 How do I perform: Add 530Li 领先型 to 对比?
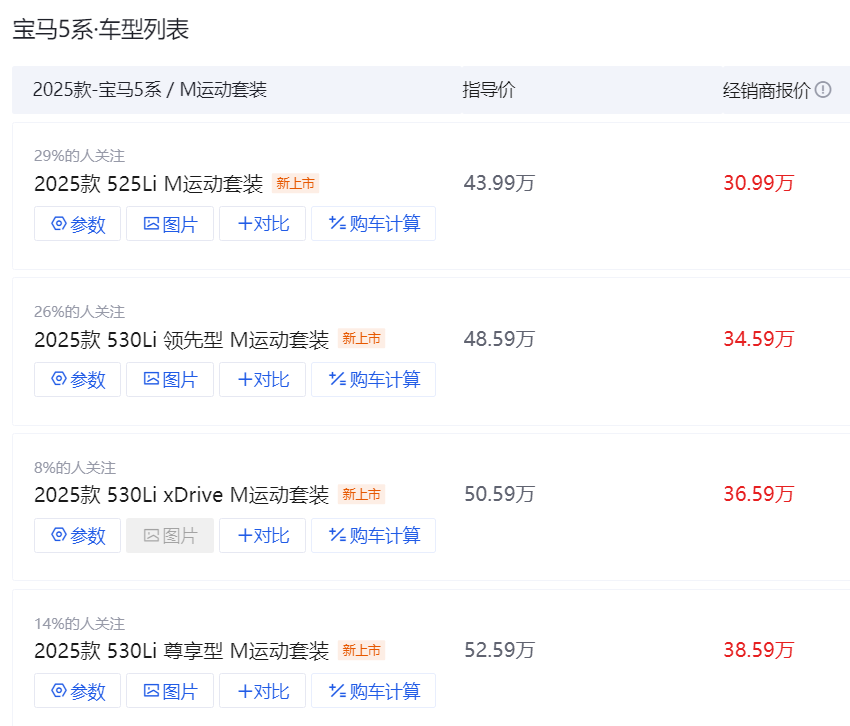click(262, 380)
